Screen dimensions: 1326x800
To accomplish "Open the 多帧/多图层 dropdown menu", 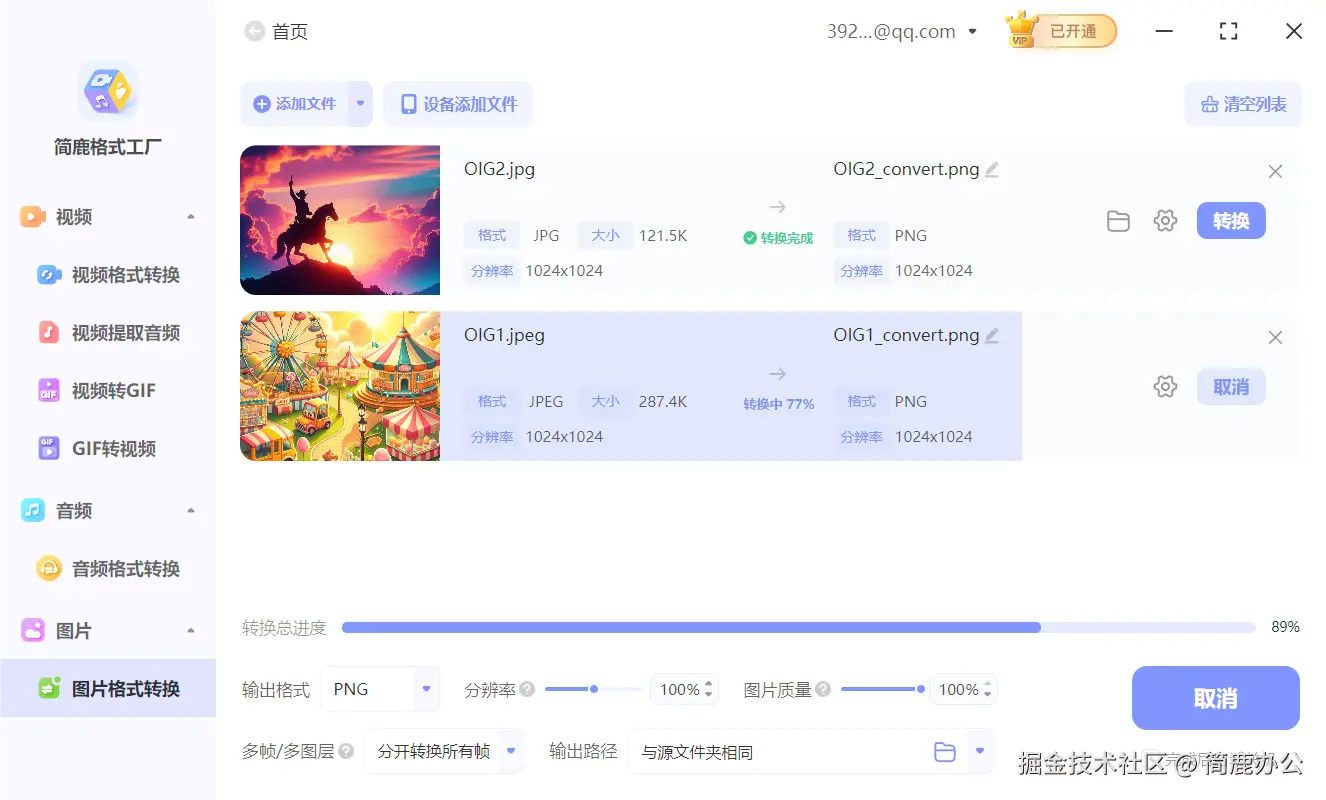I will (x=444, y=751).
